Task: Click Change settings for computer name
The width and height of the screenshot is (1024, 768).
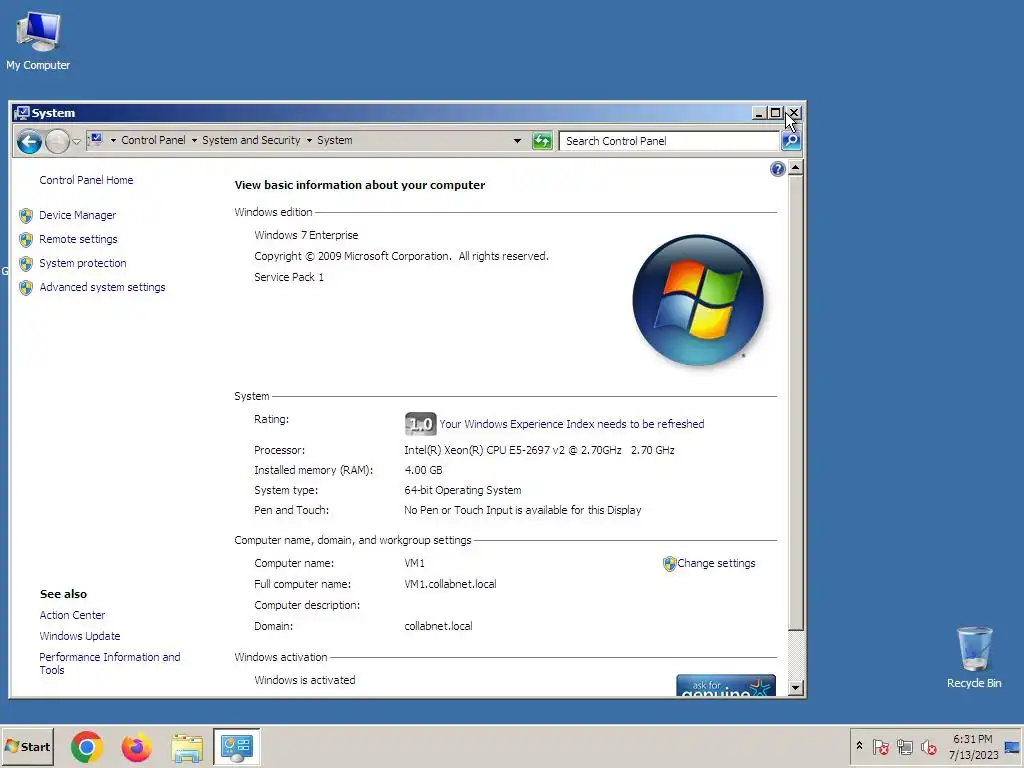Action: [716, 563]
